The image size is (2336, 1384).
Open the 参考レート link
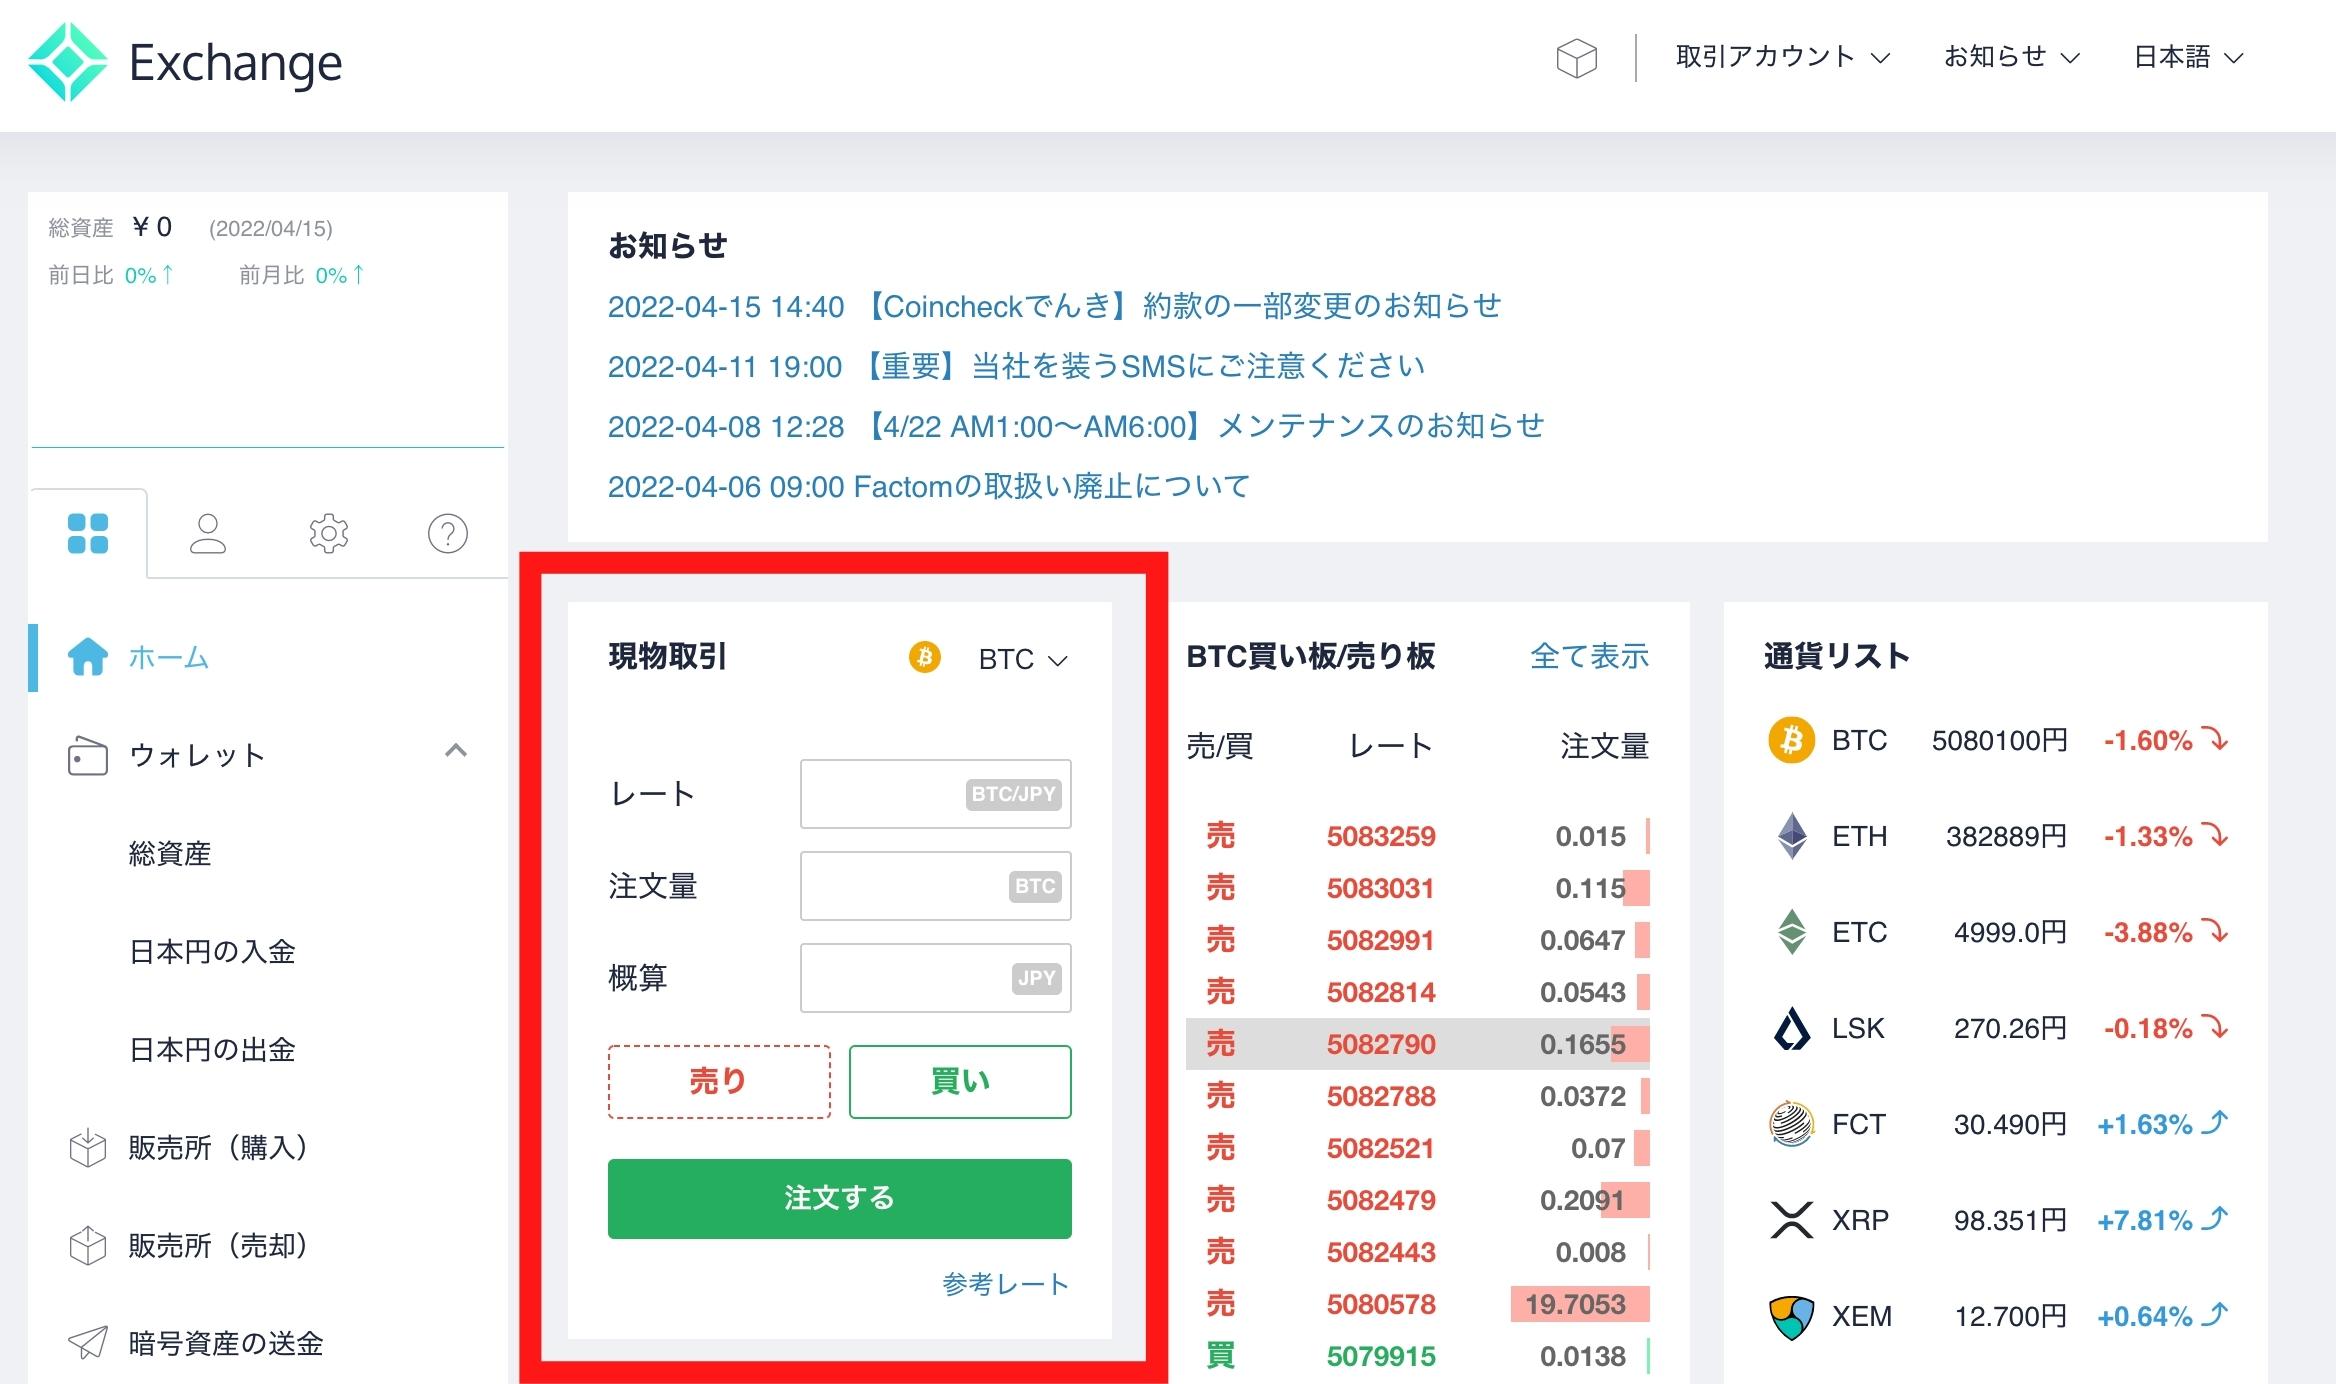click(1006, 1284)
